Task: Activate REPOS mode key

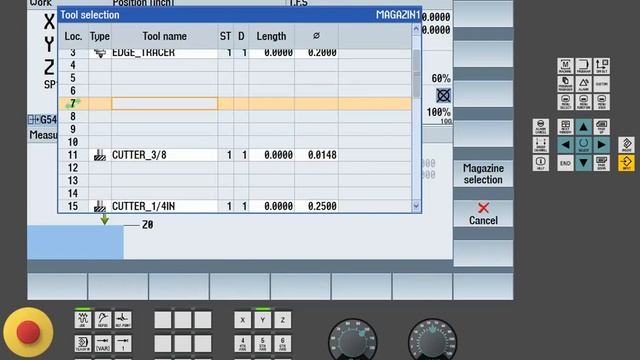Action: click(103, 320)
